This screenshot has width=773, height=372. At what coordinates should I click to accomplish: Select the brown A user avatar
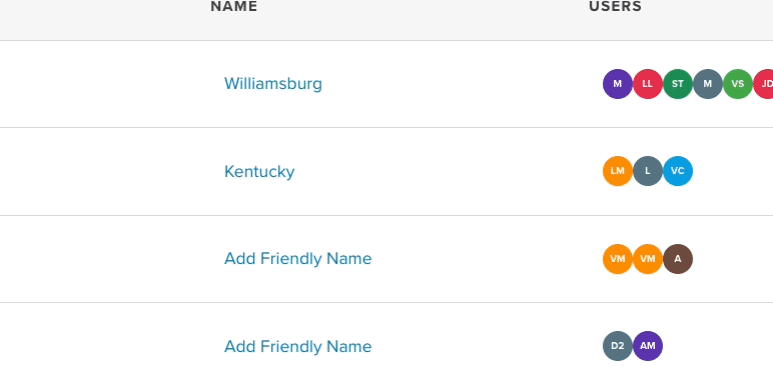click(677, 259)
